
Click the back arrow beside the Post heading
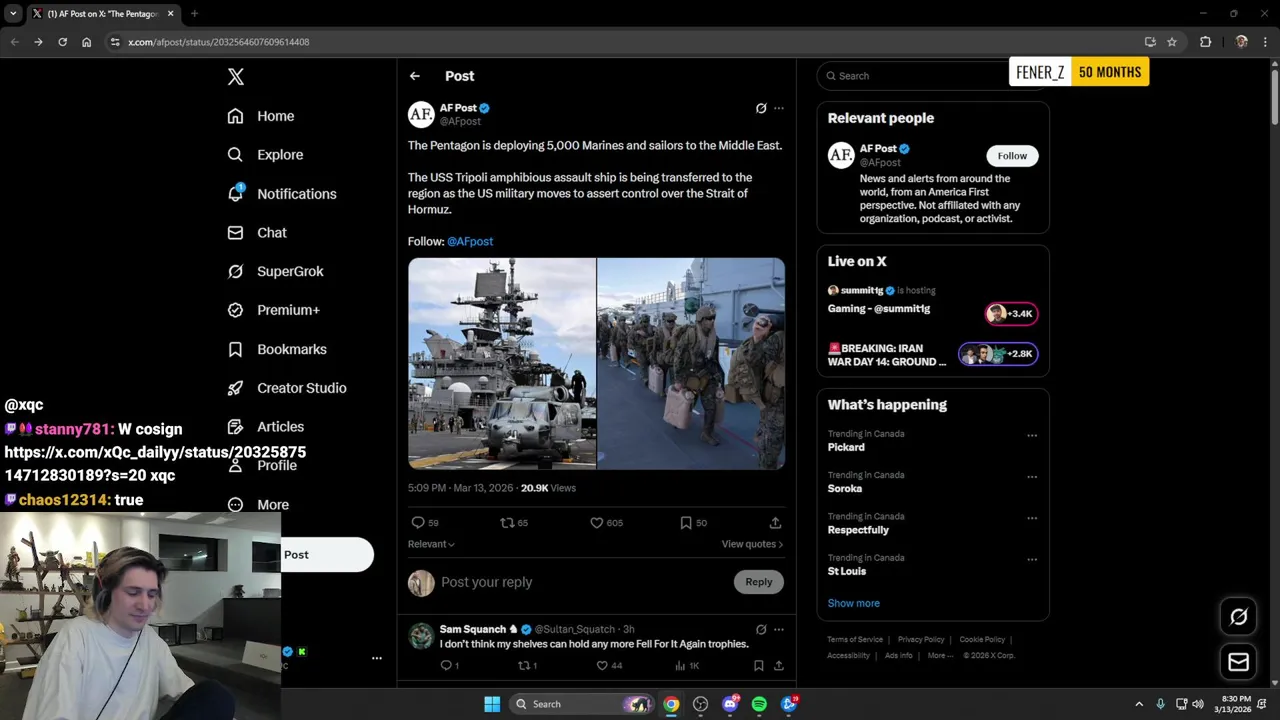point(415,76)
